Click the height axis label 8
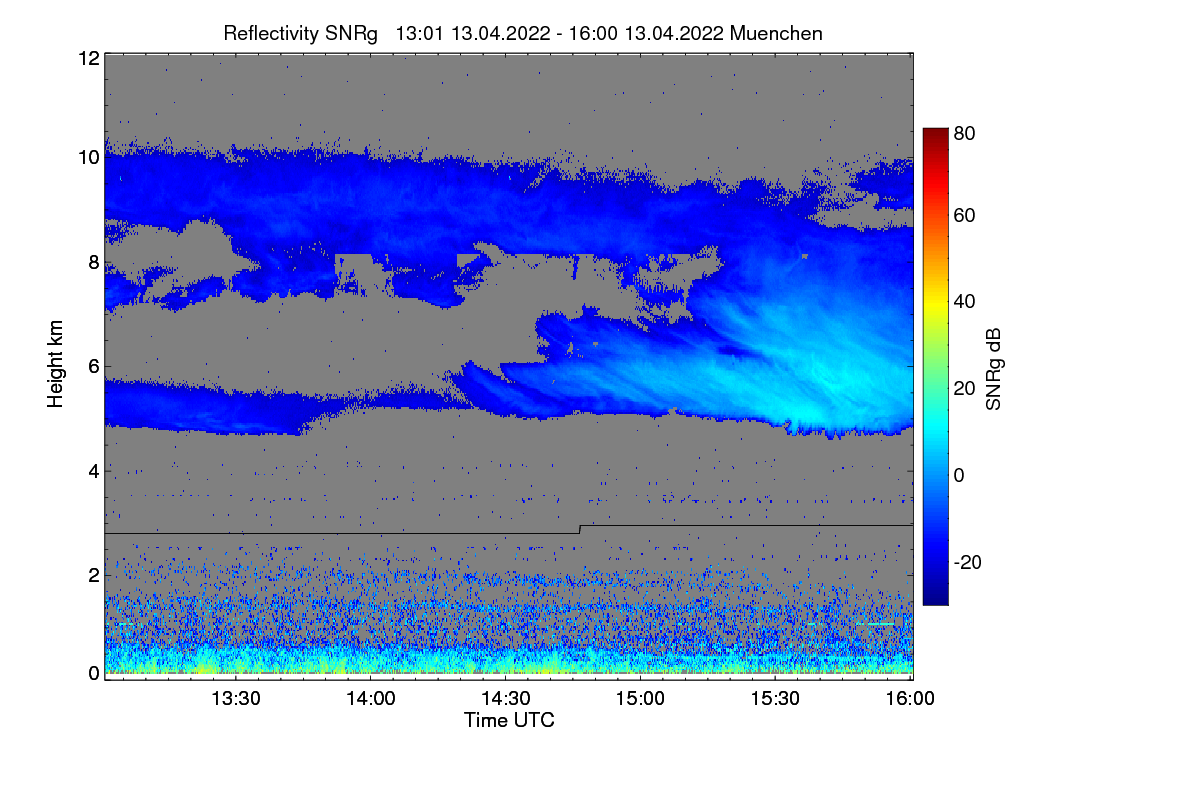Viewport: 1200px width, 800px height. 93,262
